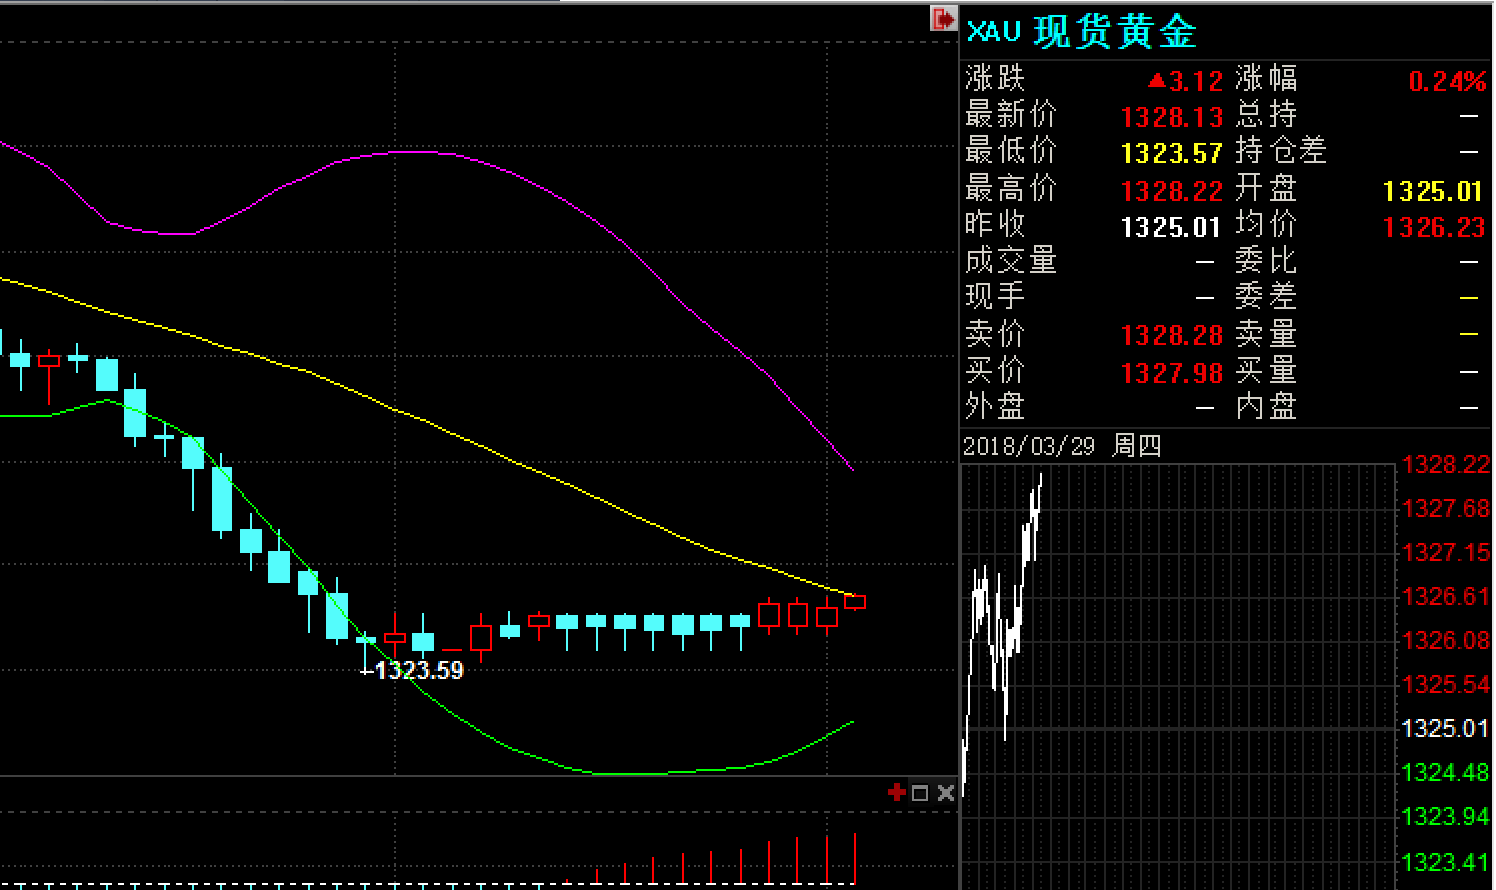The width and height of the screenshot is (1496, 890).
Task: Click the 卖量 label
Action: pyautogui.click(x=1266, y=334)
